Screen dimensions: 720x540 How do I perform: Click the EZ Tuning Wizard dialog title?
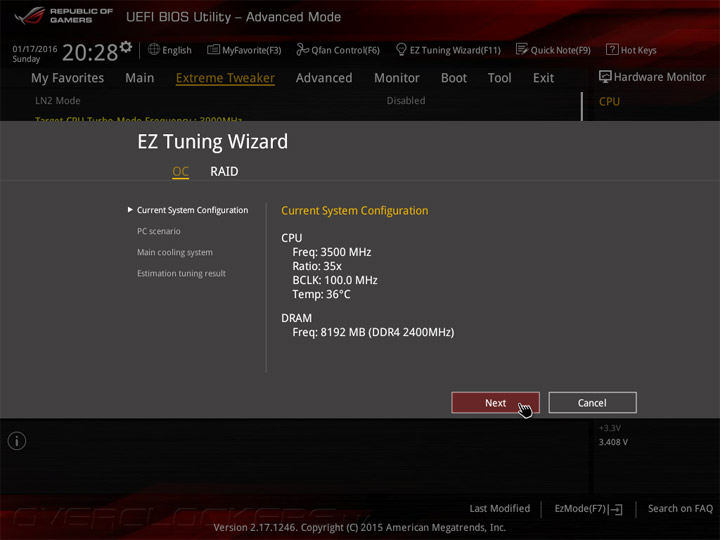coord(213,141)
